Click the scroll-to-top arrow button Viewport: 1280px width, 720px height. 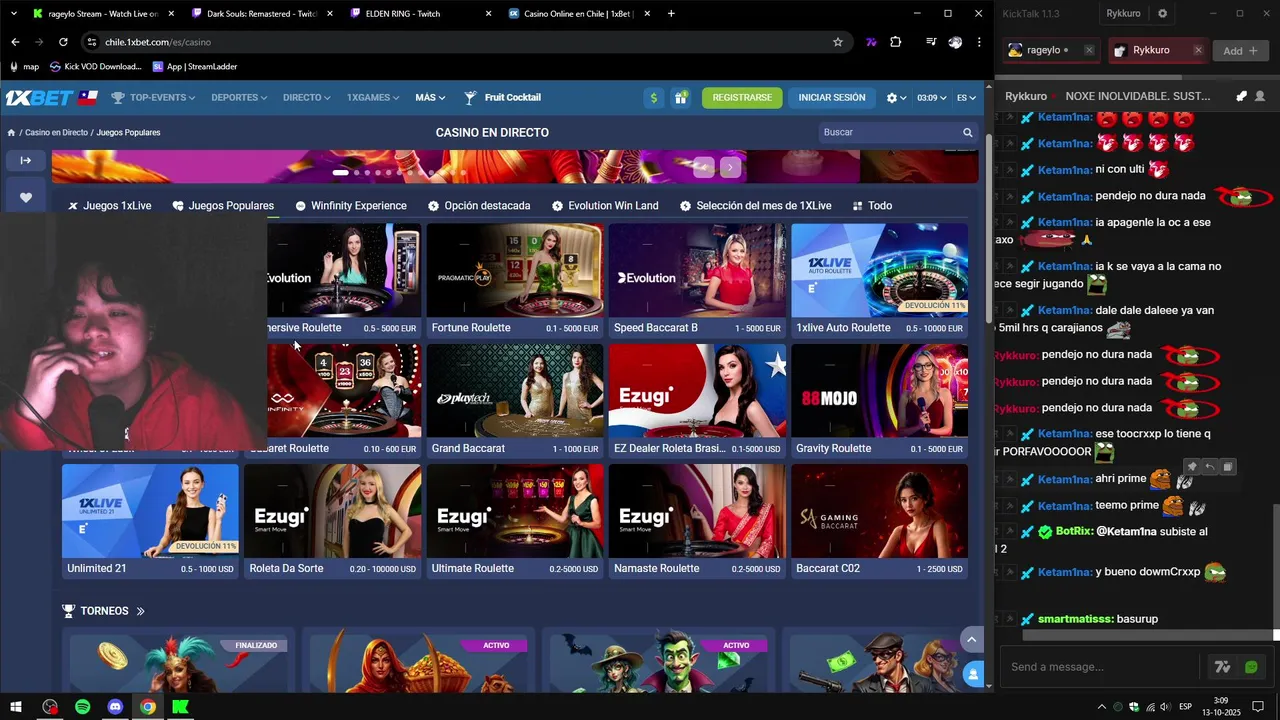[x=971, y=639]
